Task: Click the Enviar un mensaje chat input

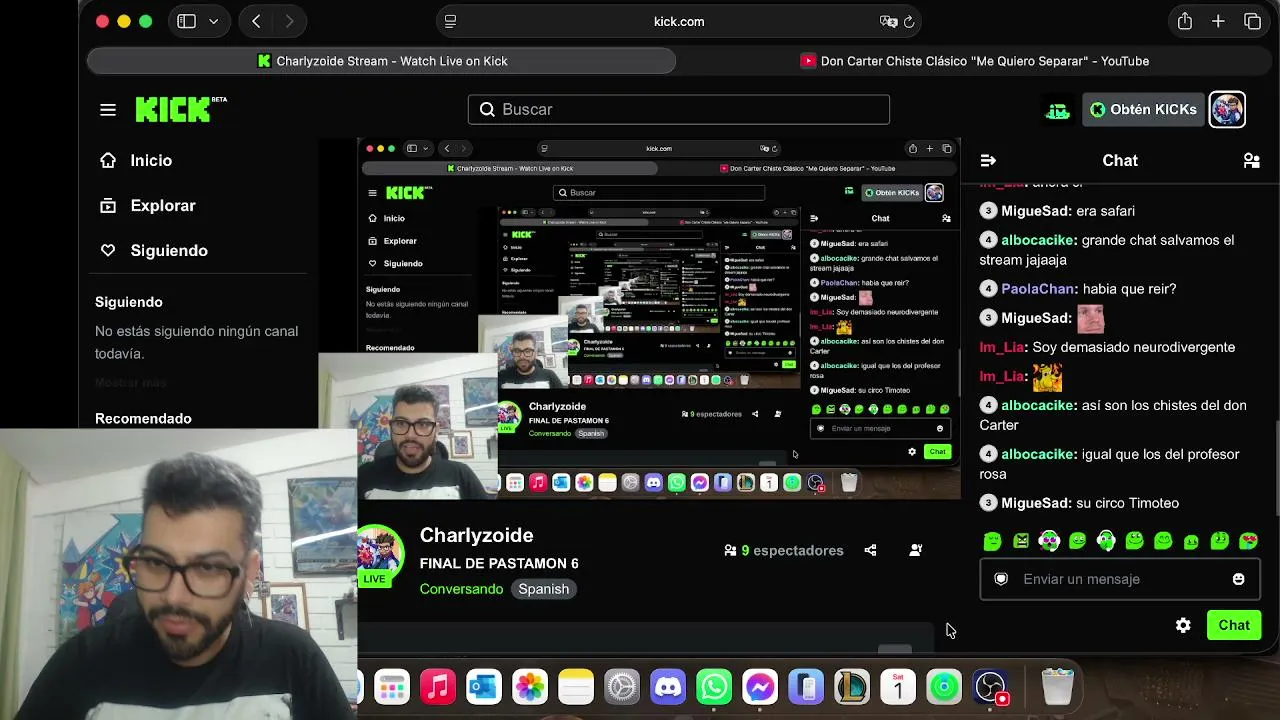Action: pos(1120,579)
